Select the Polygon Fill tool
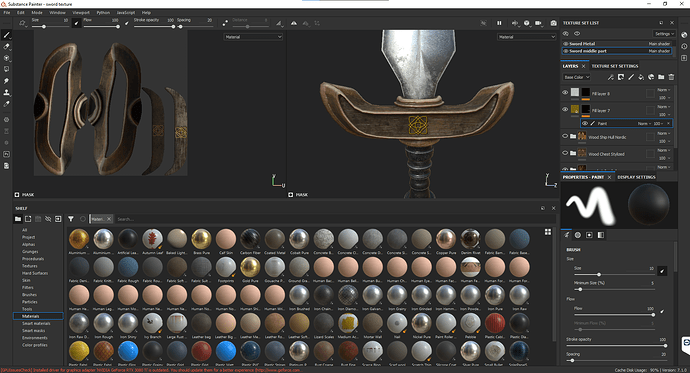Screen dimensions: 690x373 (7, 69)
